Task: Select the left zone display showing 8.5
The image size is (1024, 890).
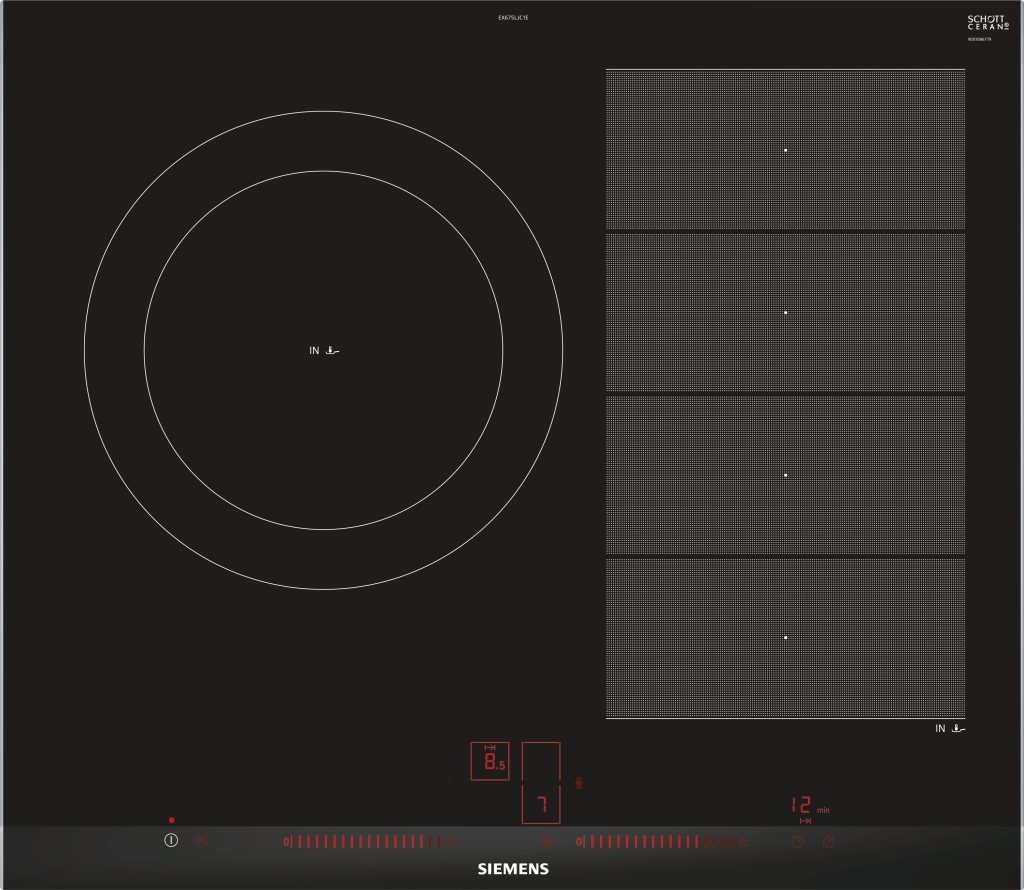Action: [x=490, y=761]
